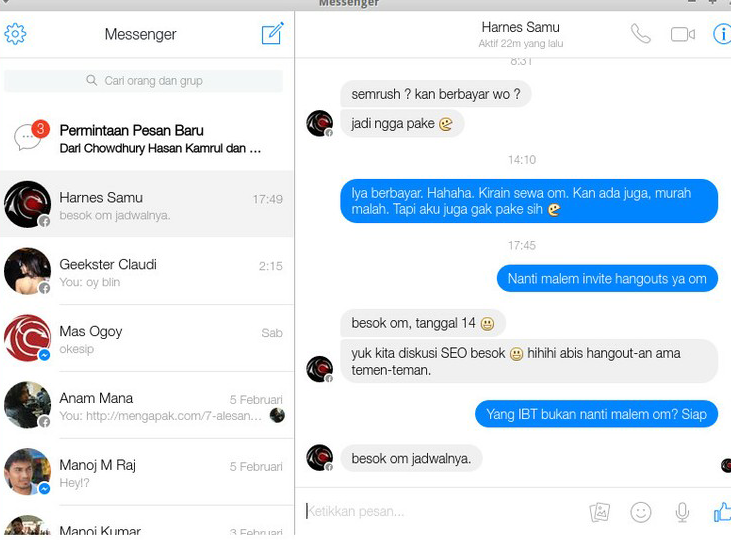Click the 'jadi ngga pake' message bubble

tap(402, 124)
